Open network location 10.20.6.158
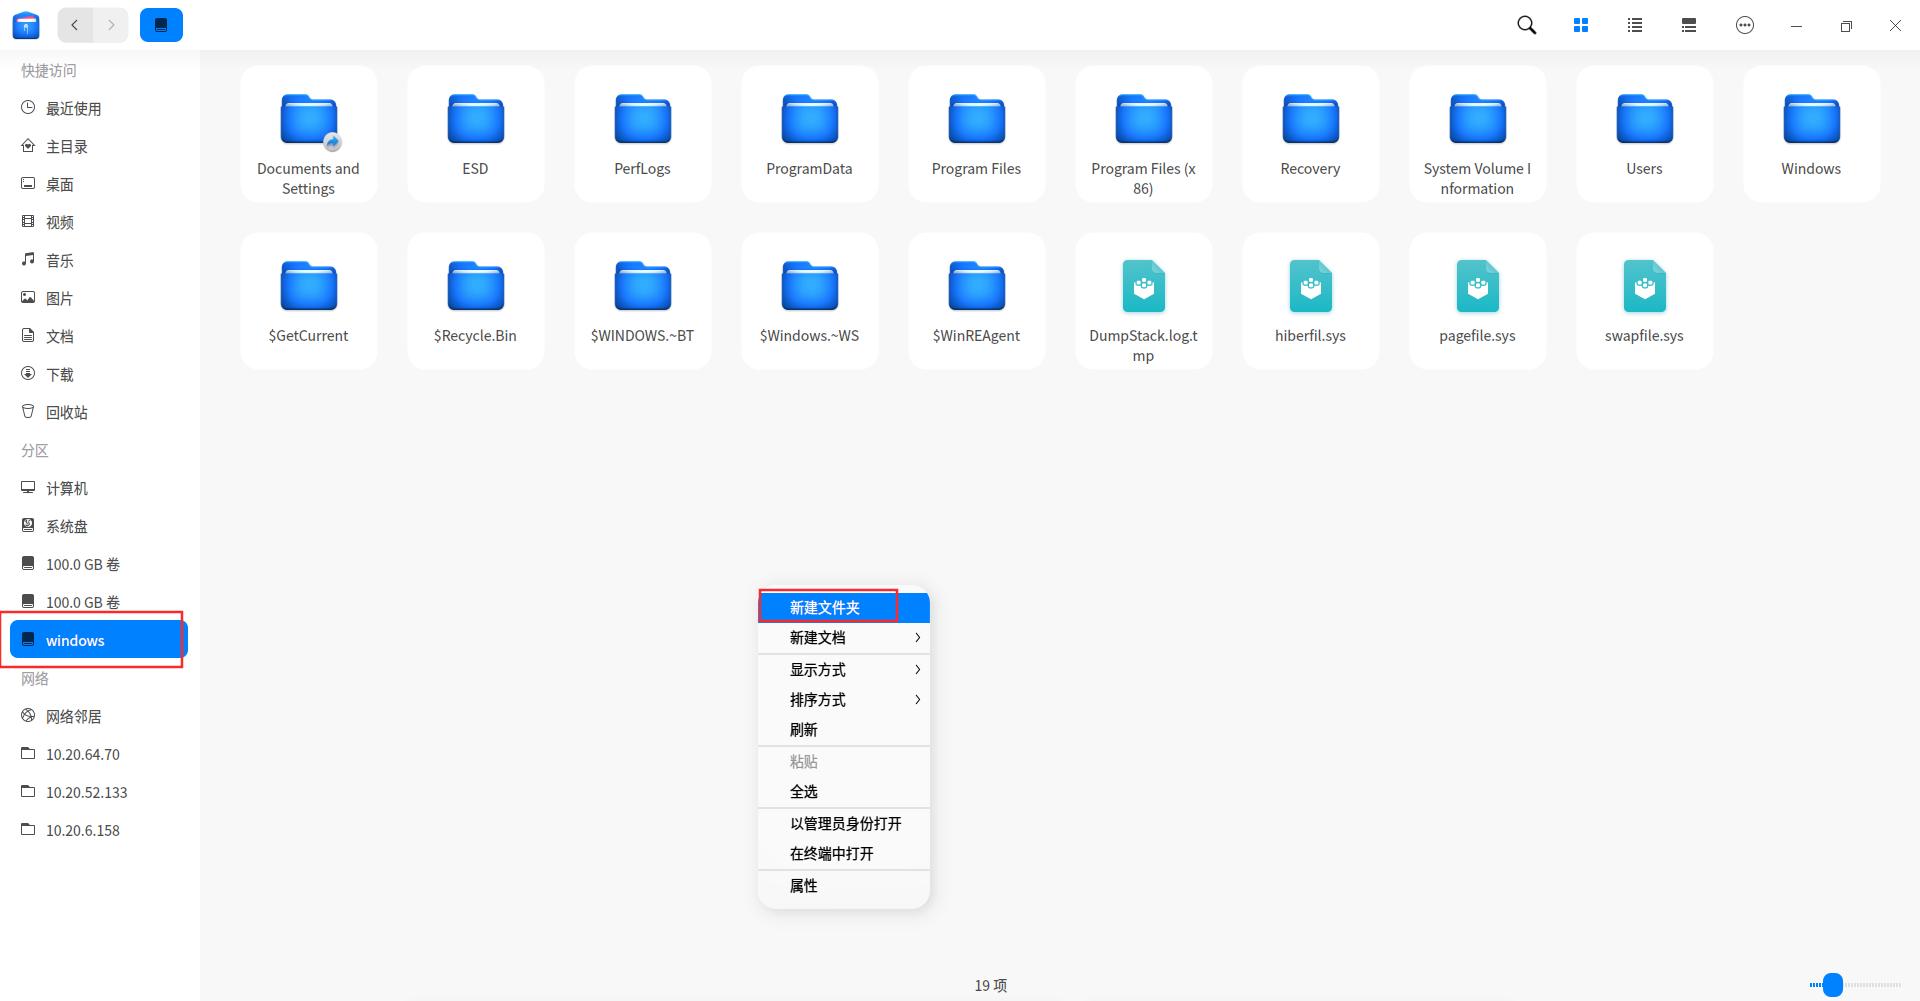 point(99,830)
